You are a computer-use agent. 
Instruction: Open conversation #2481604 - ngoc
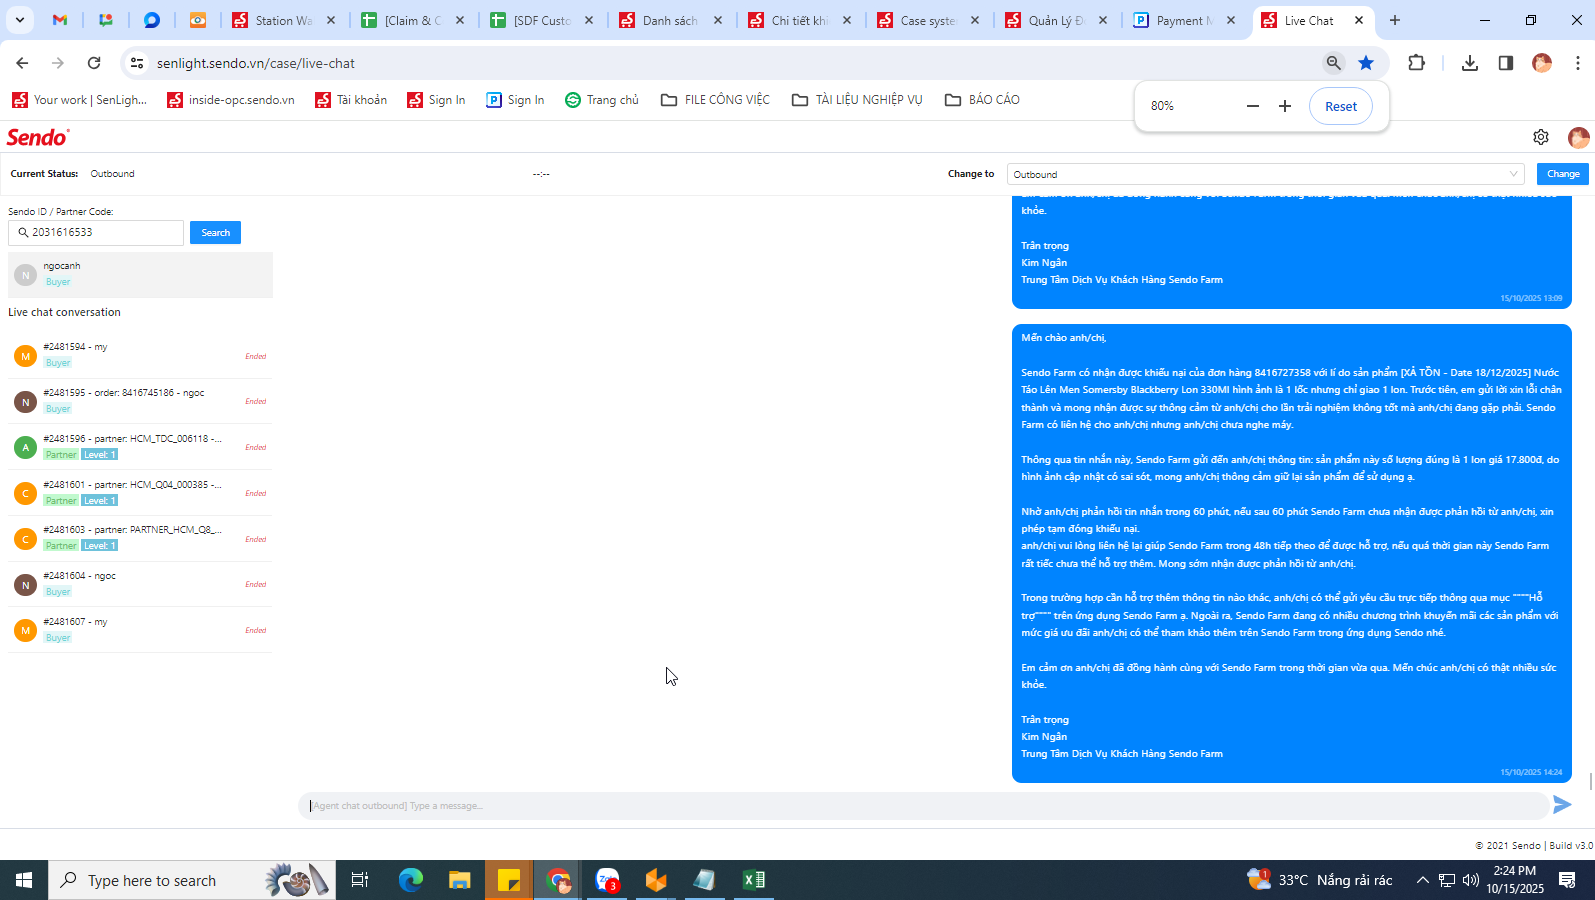point(140,584)
